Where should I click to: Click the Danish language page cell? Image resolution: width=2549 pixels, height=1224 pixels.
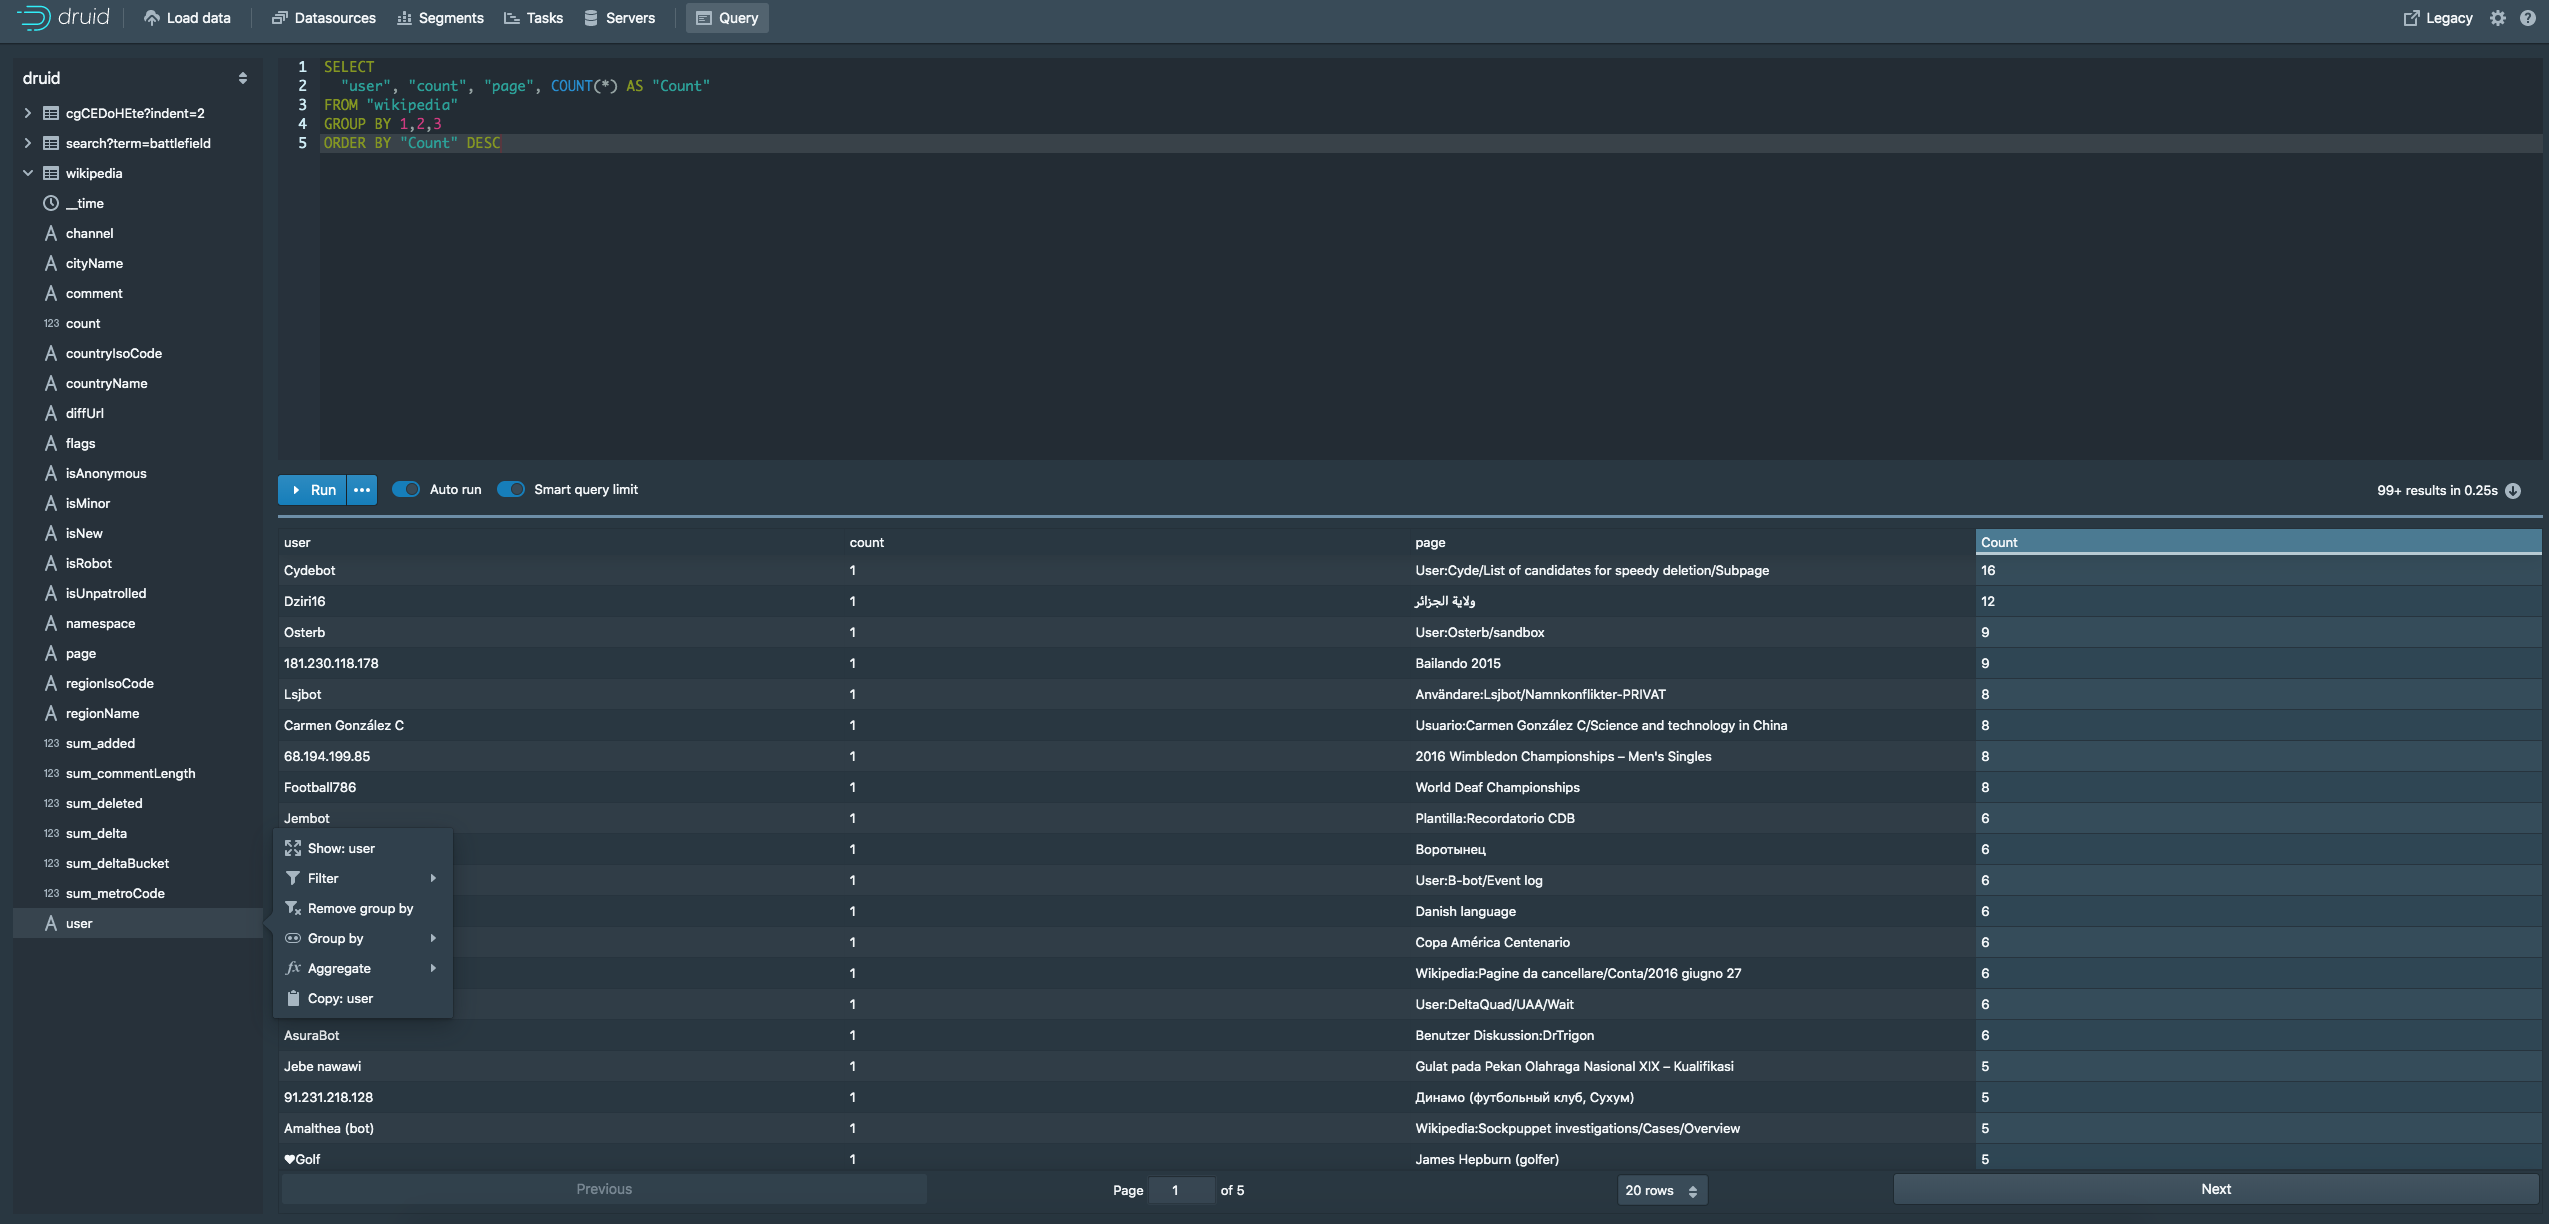click(1692, 911)
